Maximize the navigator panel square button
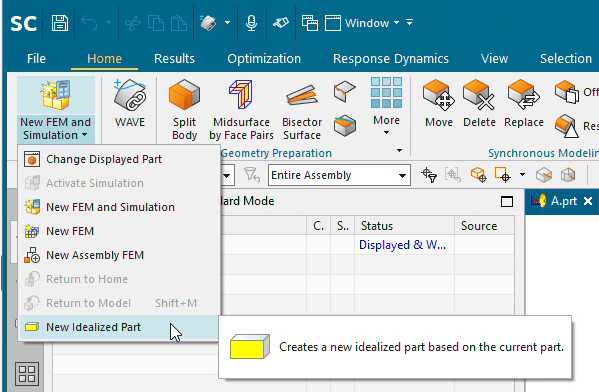 (507, 201)
